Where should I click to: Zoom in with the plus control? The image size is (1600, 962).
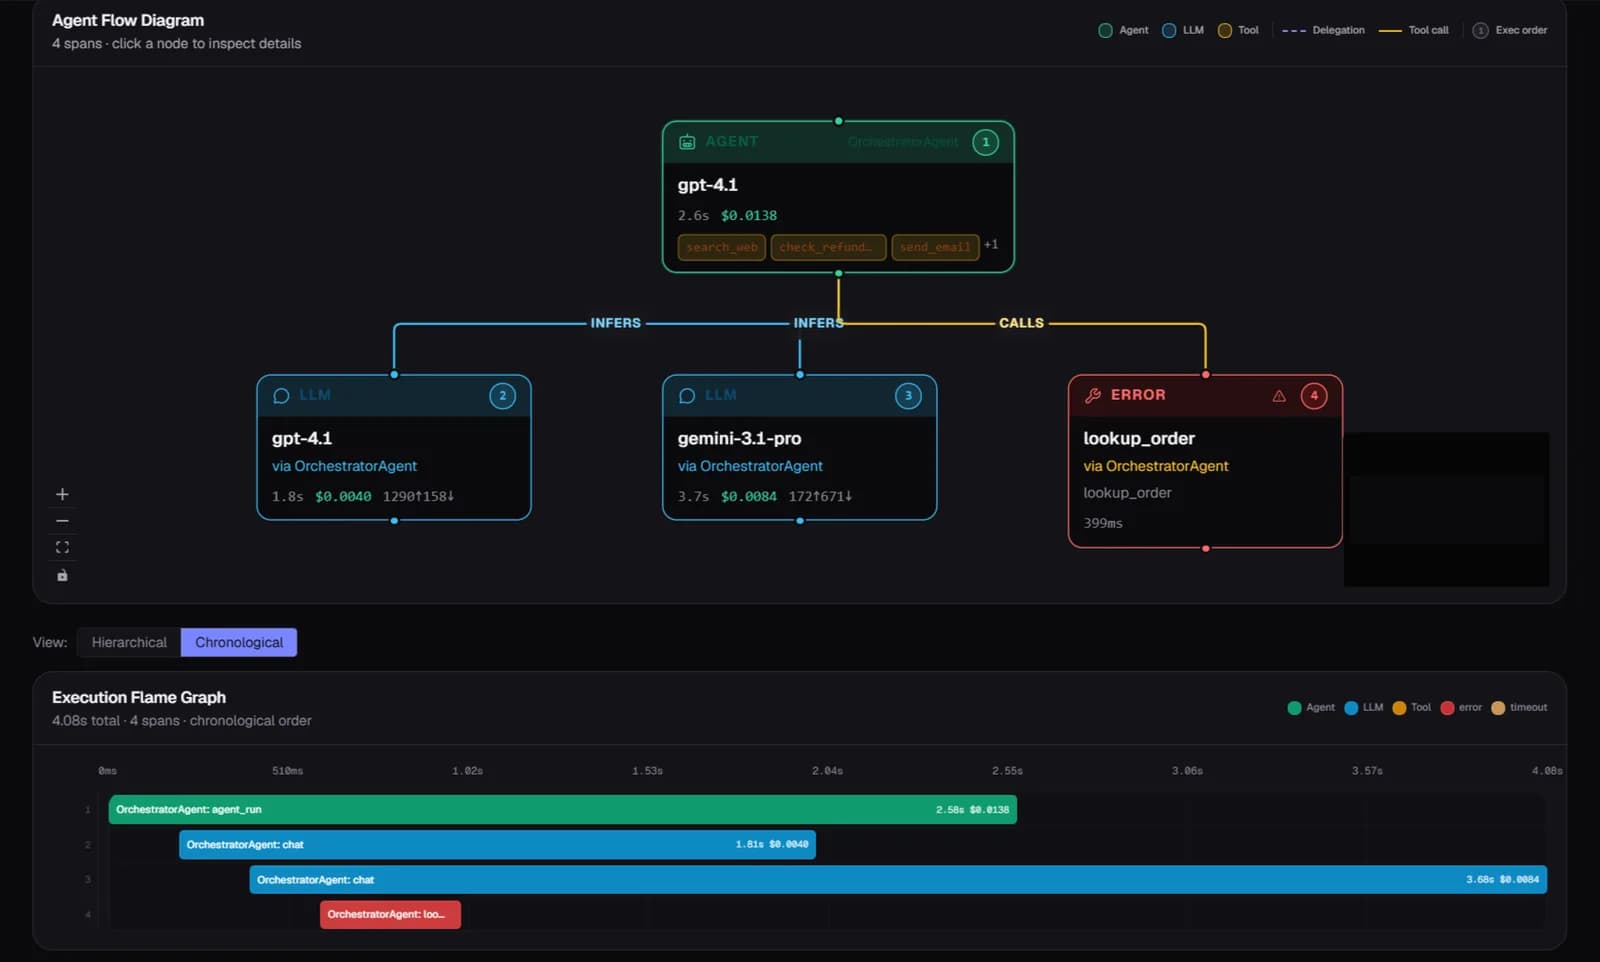(x=62, y=494)
